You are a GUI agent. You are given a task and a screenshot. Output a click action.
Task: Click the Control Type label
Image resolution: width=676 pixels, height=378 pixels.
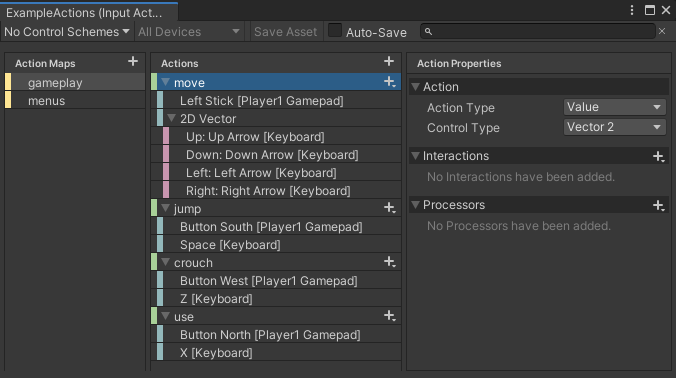point(463,128)
